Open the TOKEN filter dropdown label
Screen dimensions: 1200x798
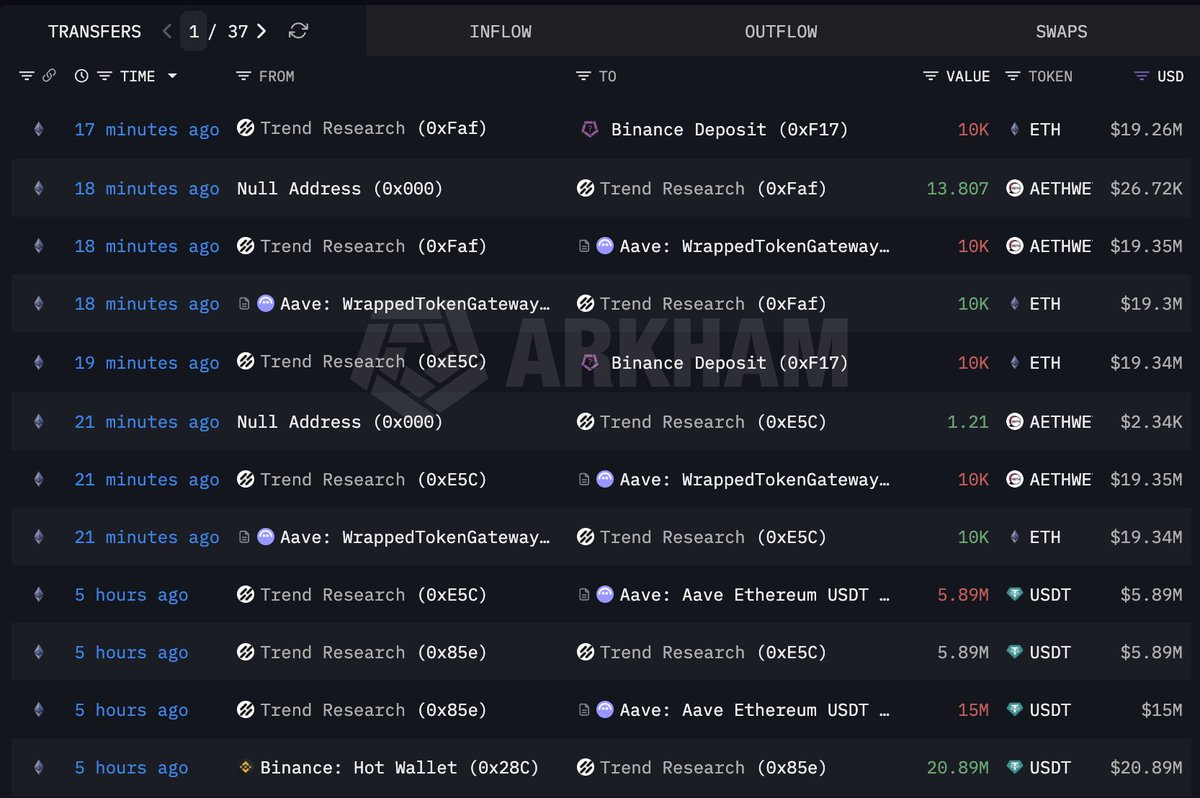point(1050,76)
